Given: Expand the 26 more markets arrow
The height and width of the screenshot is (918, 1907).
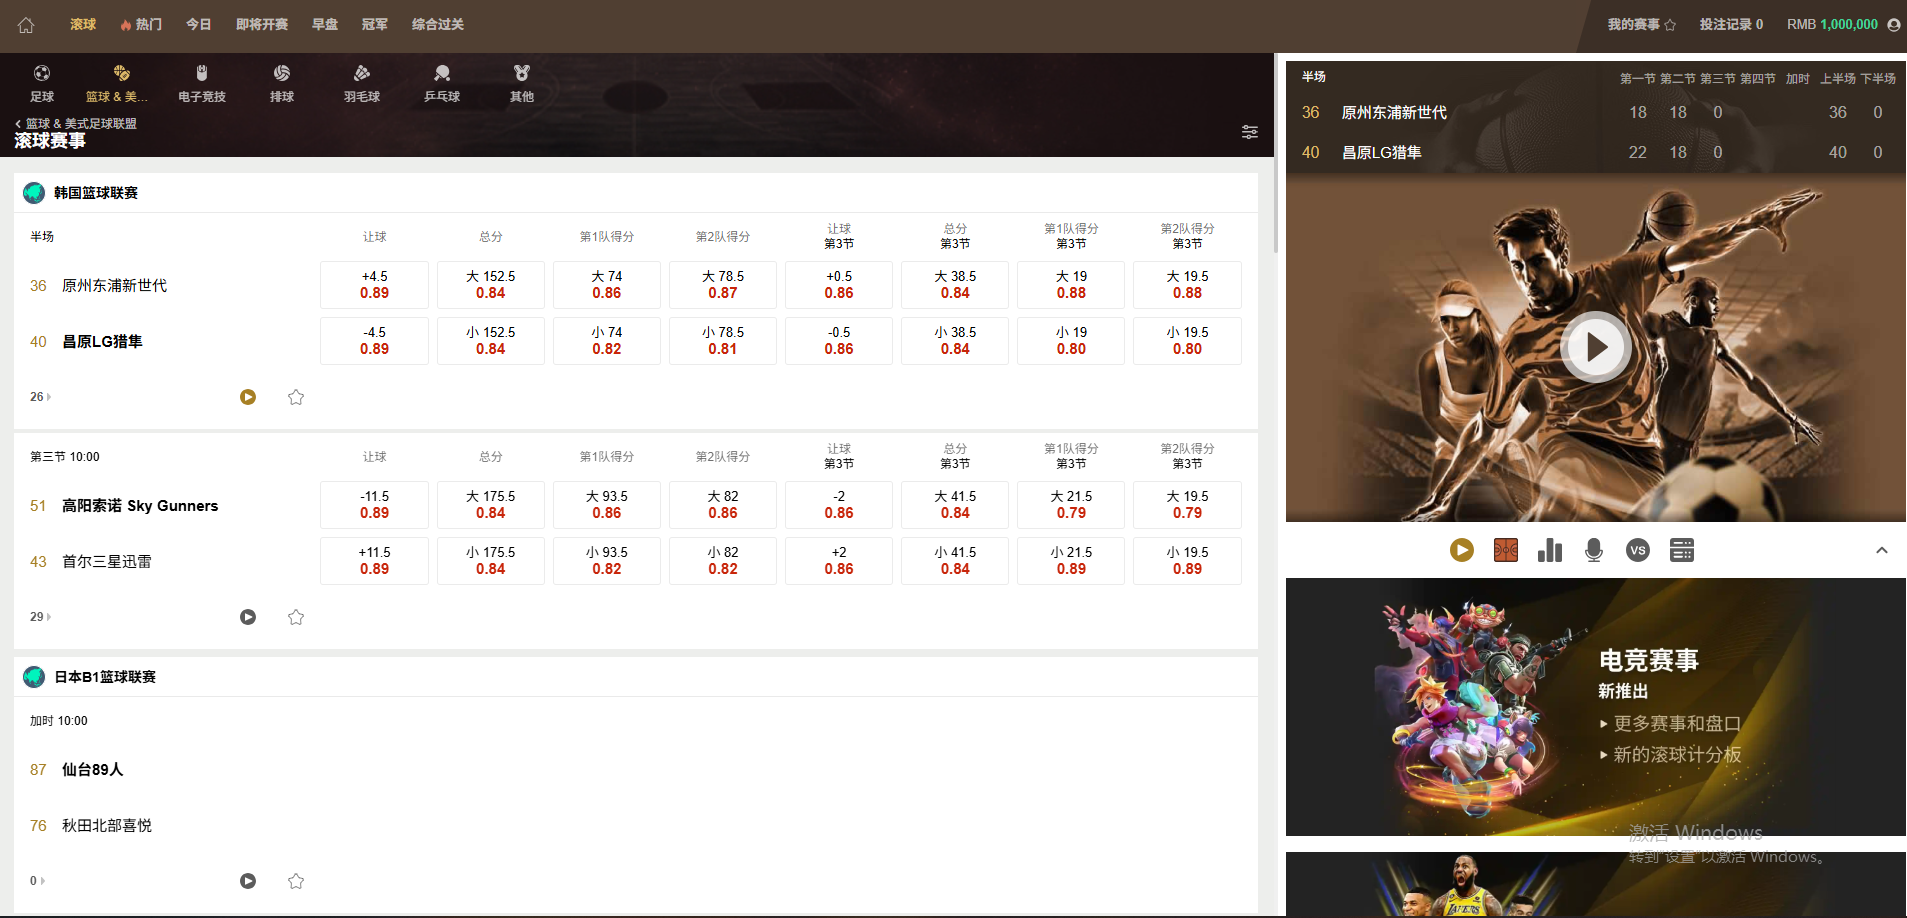Looking at the screenshot, I should [40, 397].
